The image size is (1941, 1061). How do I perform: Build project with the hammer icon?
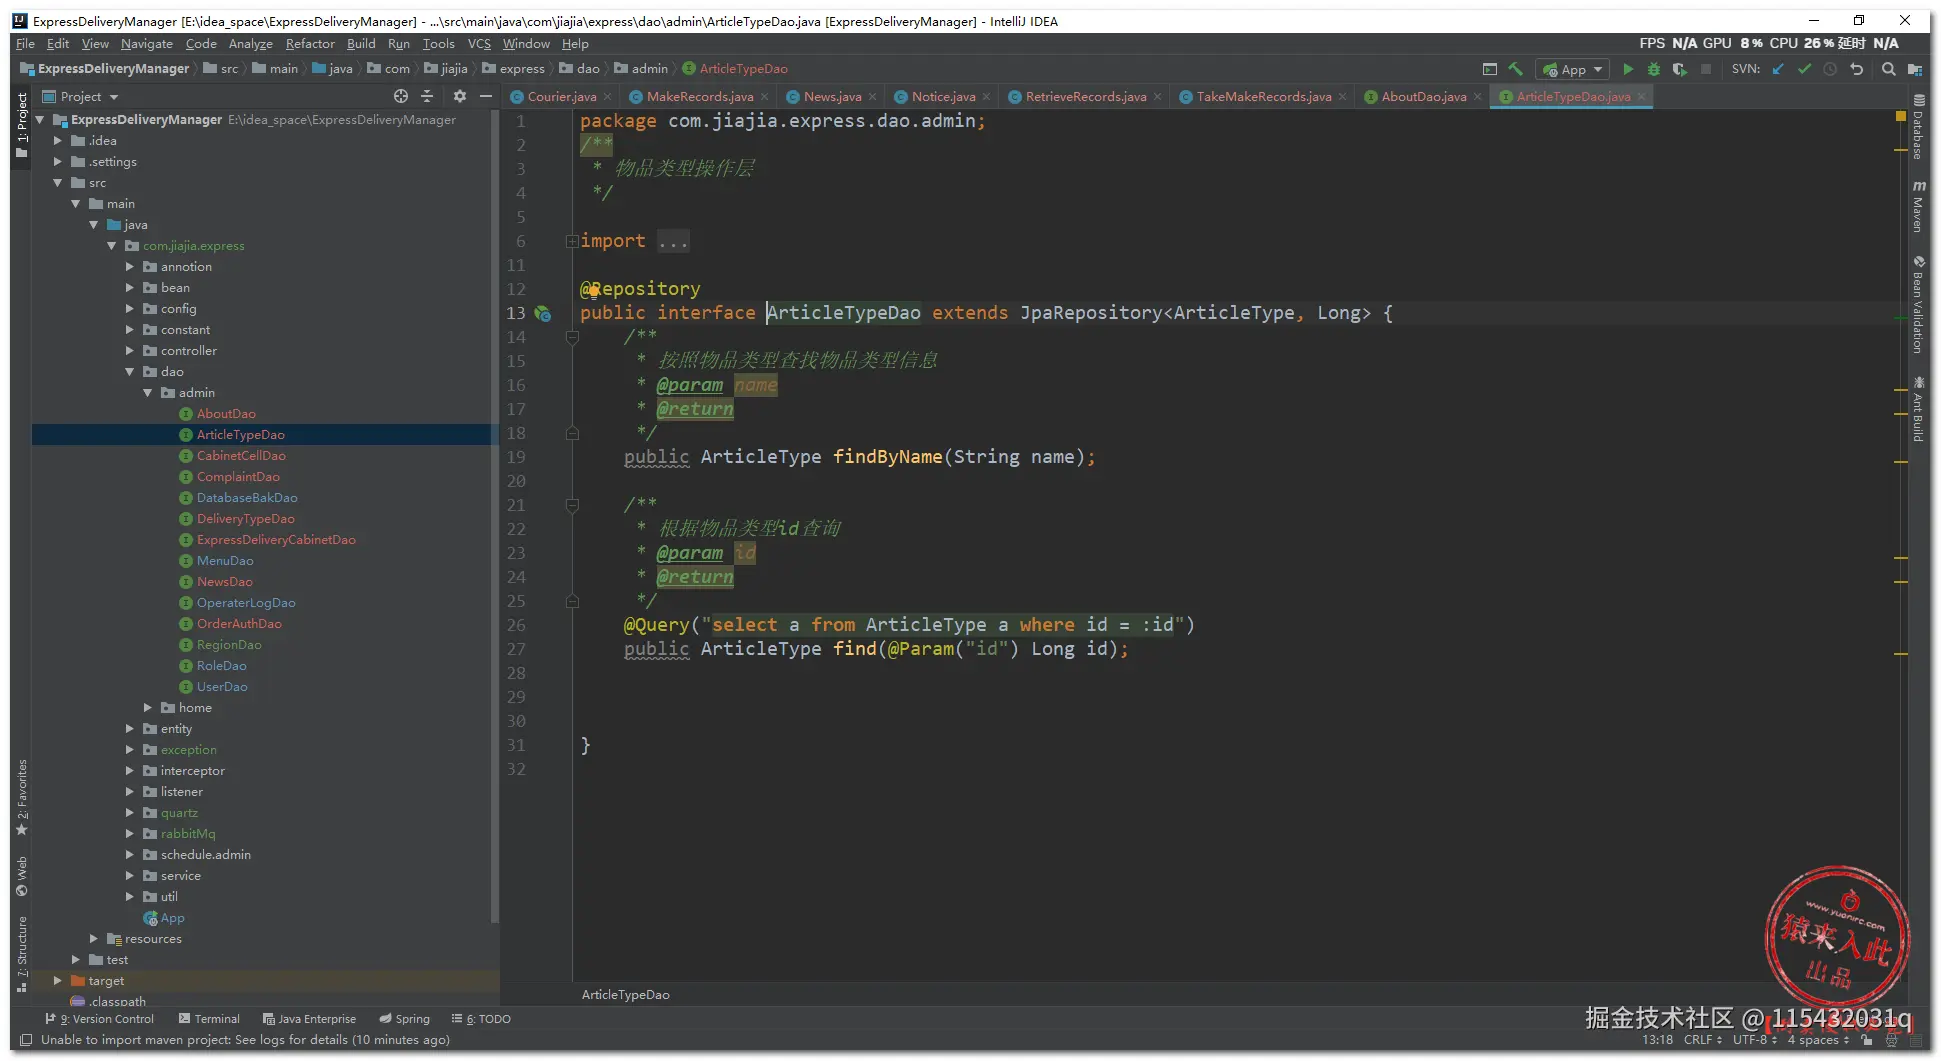click(x=1516, y=69)
